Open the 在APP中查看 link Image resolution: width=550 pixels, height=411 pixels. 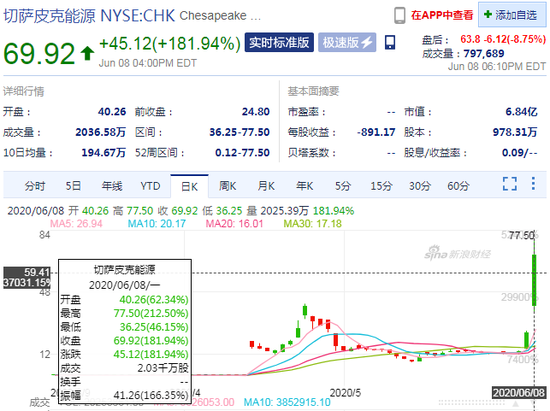[x=442, y=15]
